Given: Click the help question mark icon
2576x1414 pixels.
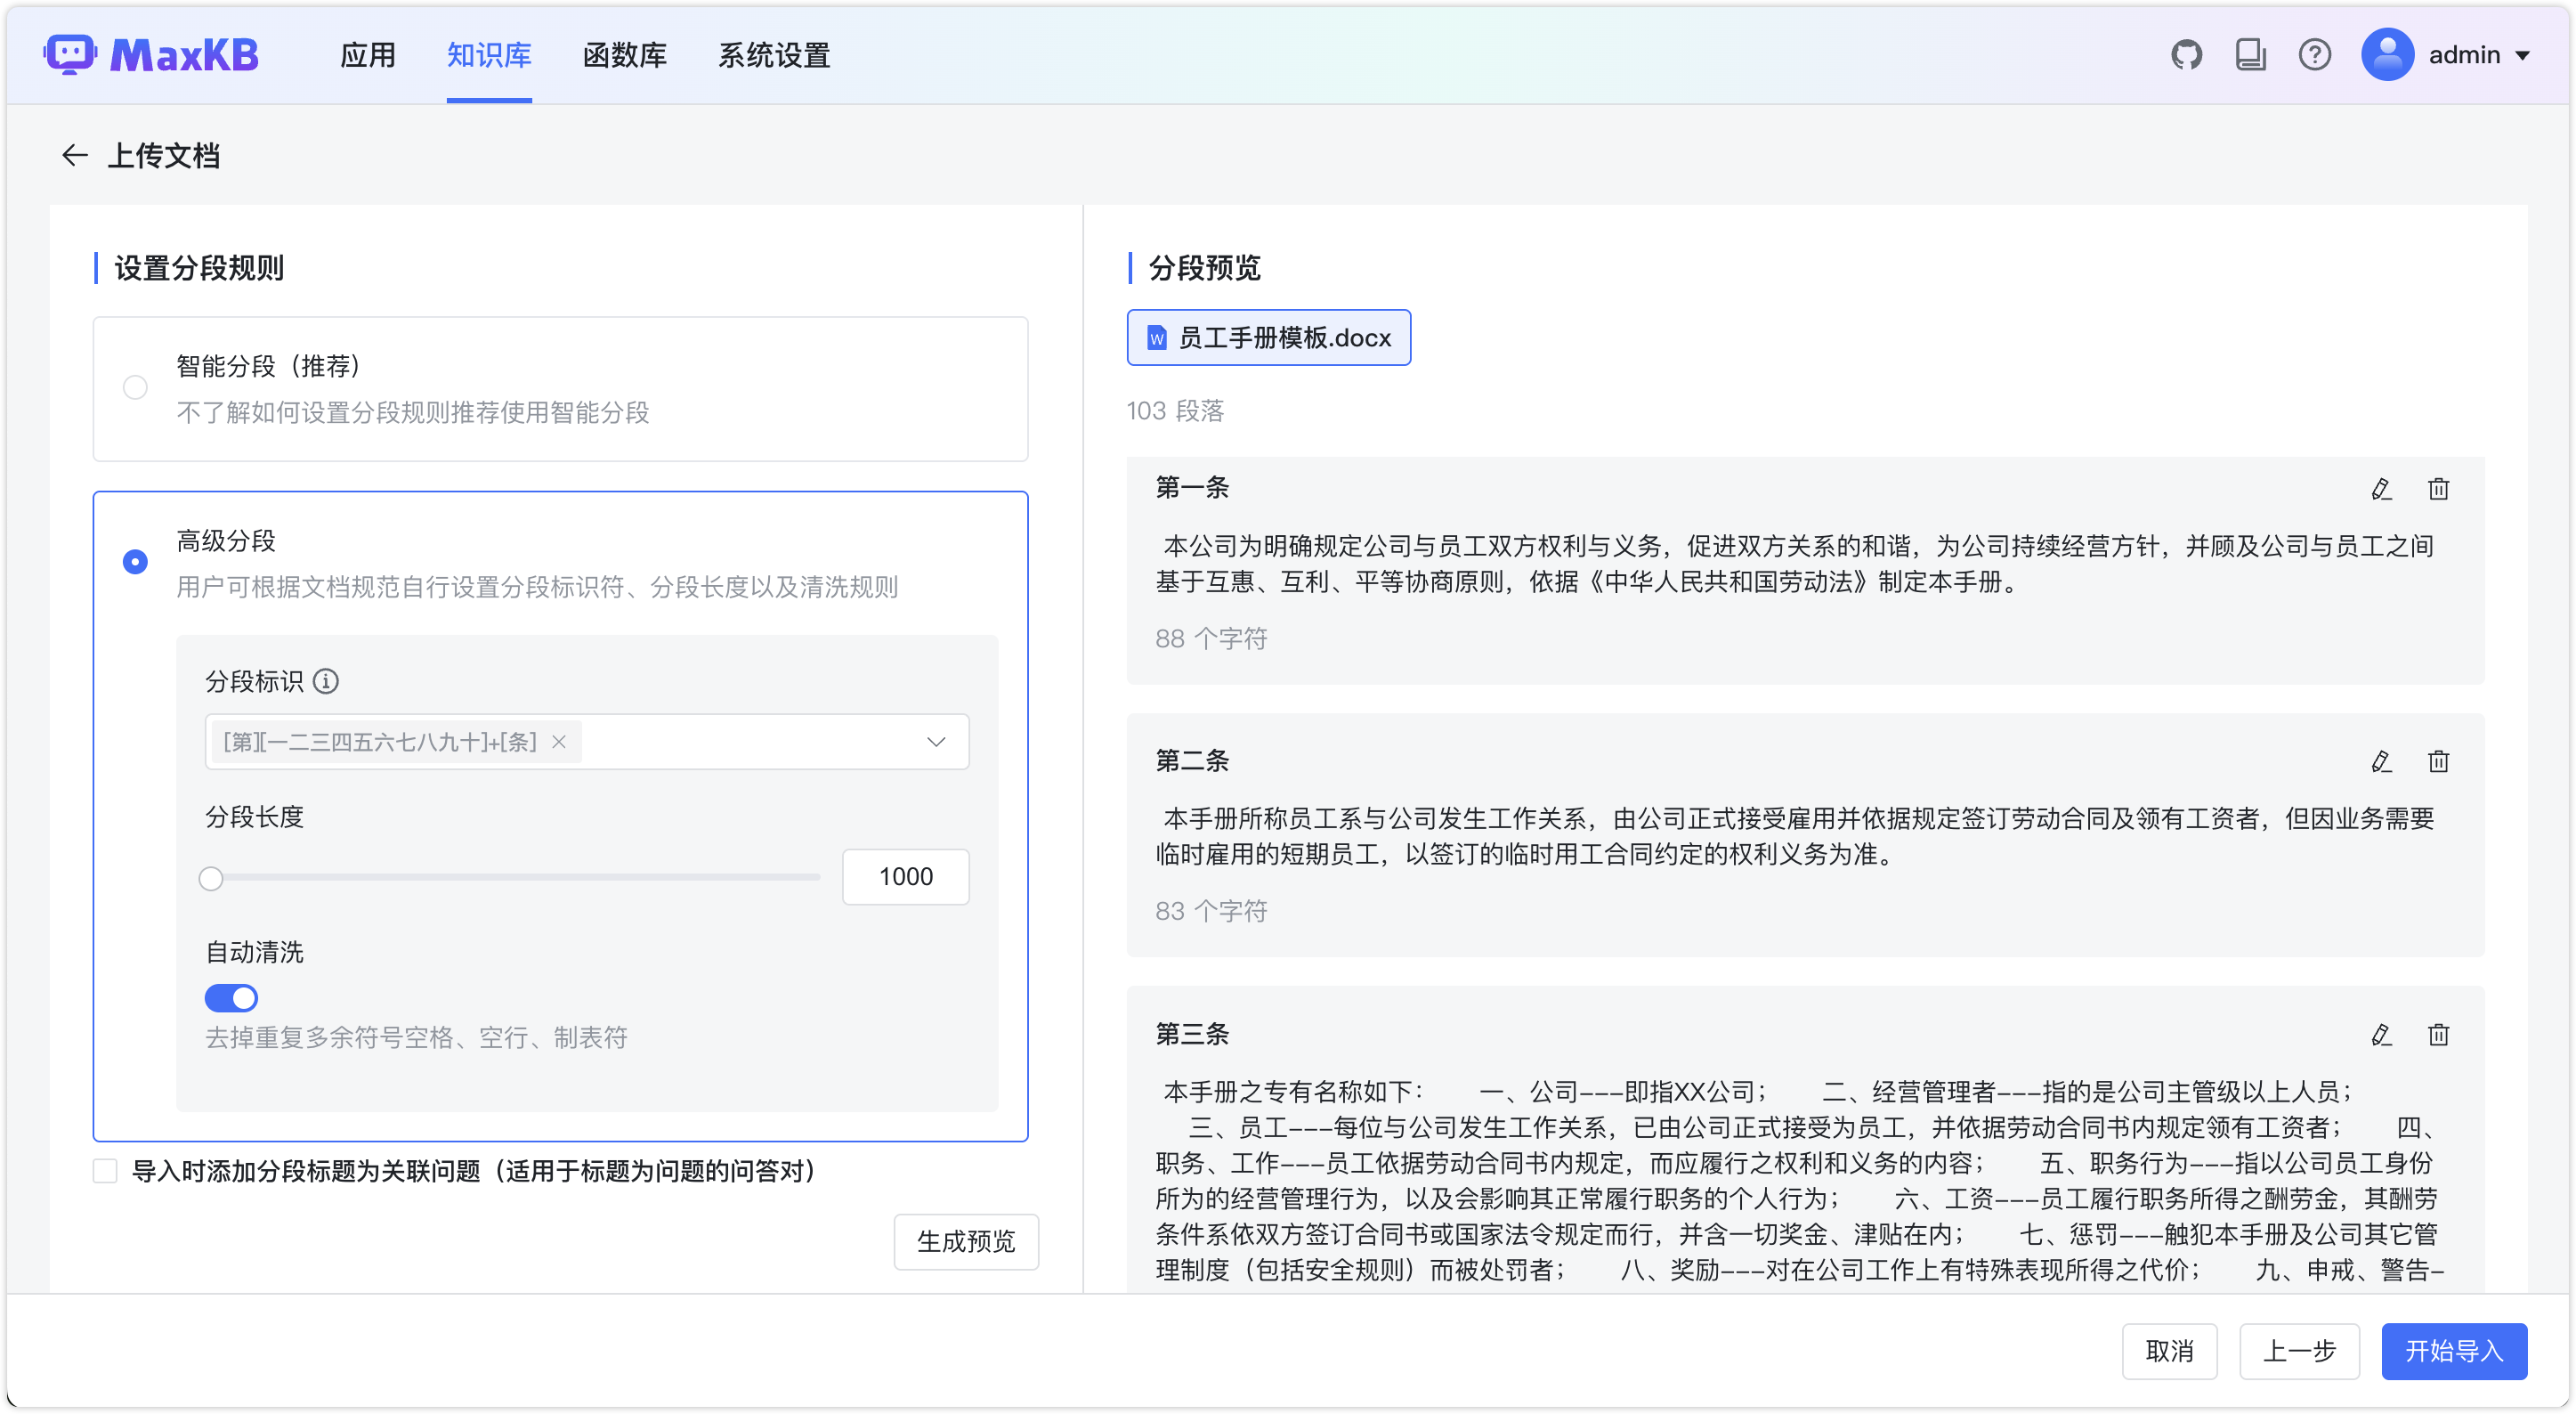Looking at the screenshot, I should click(2314, 55).
